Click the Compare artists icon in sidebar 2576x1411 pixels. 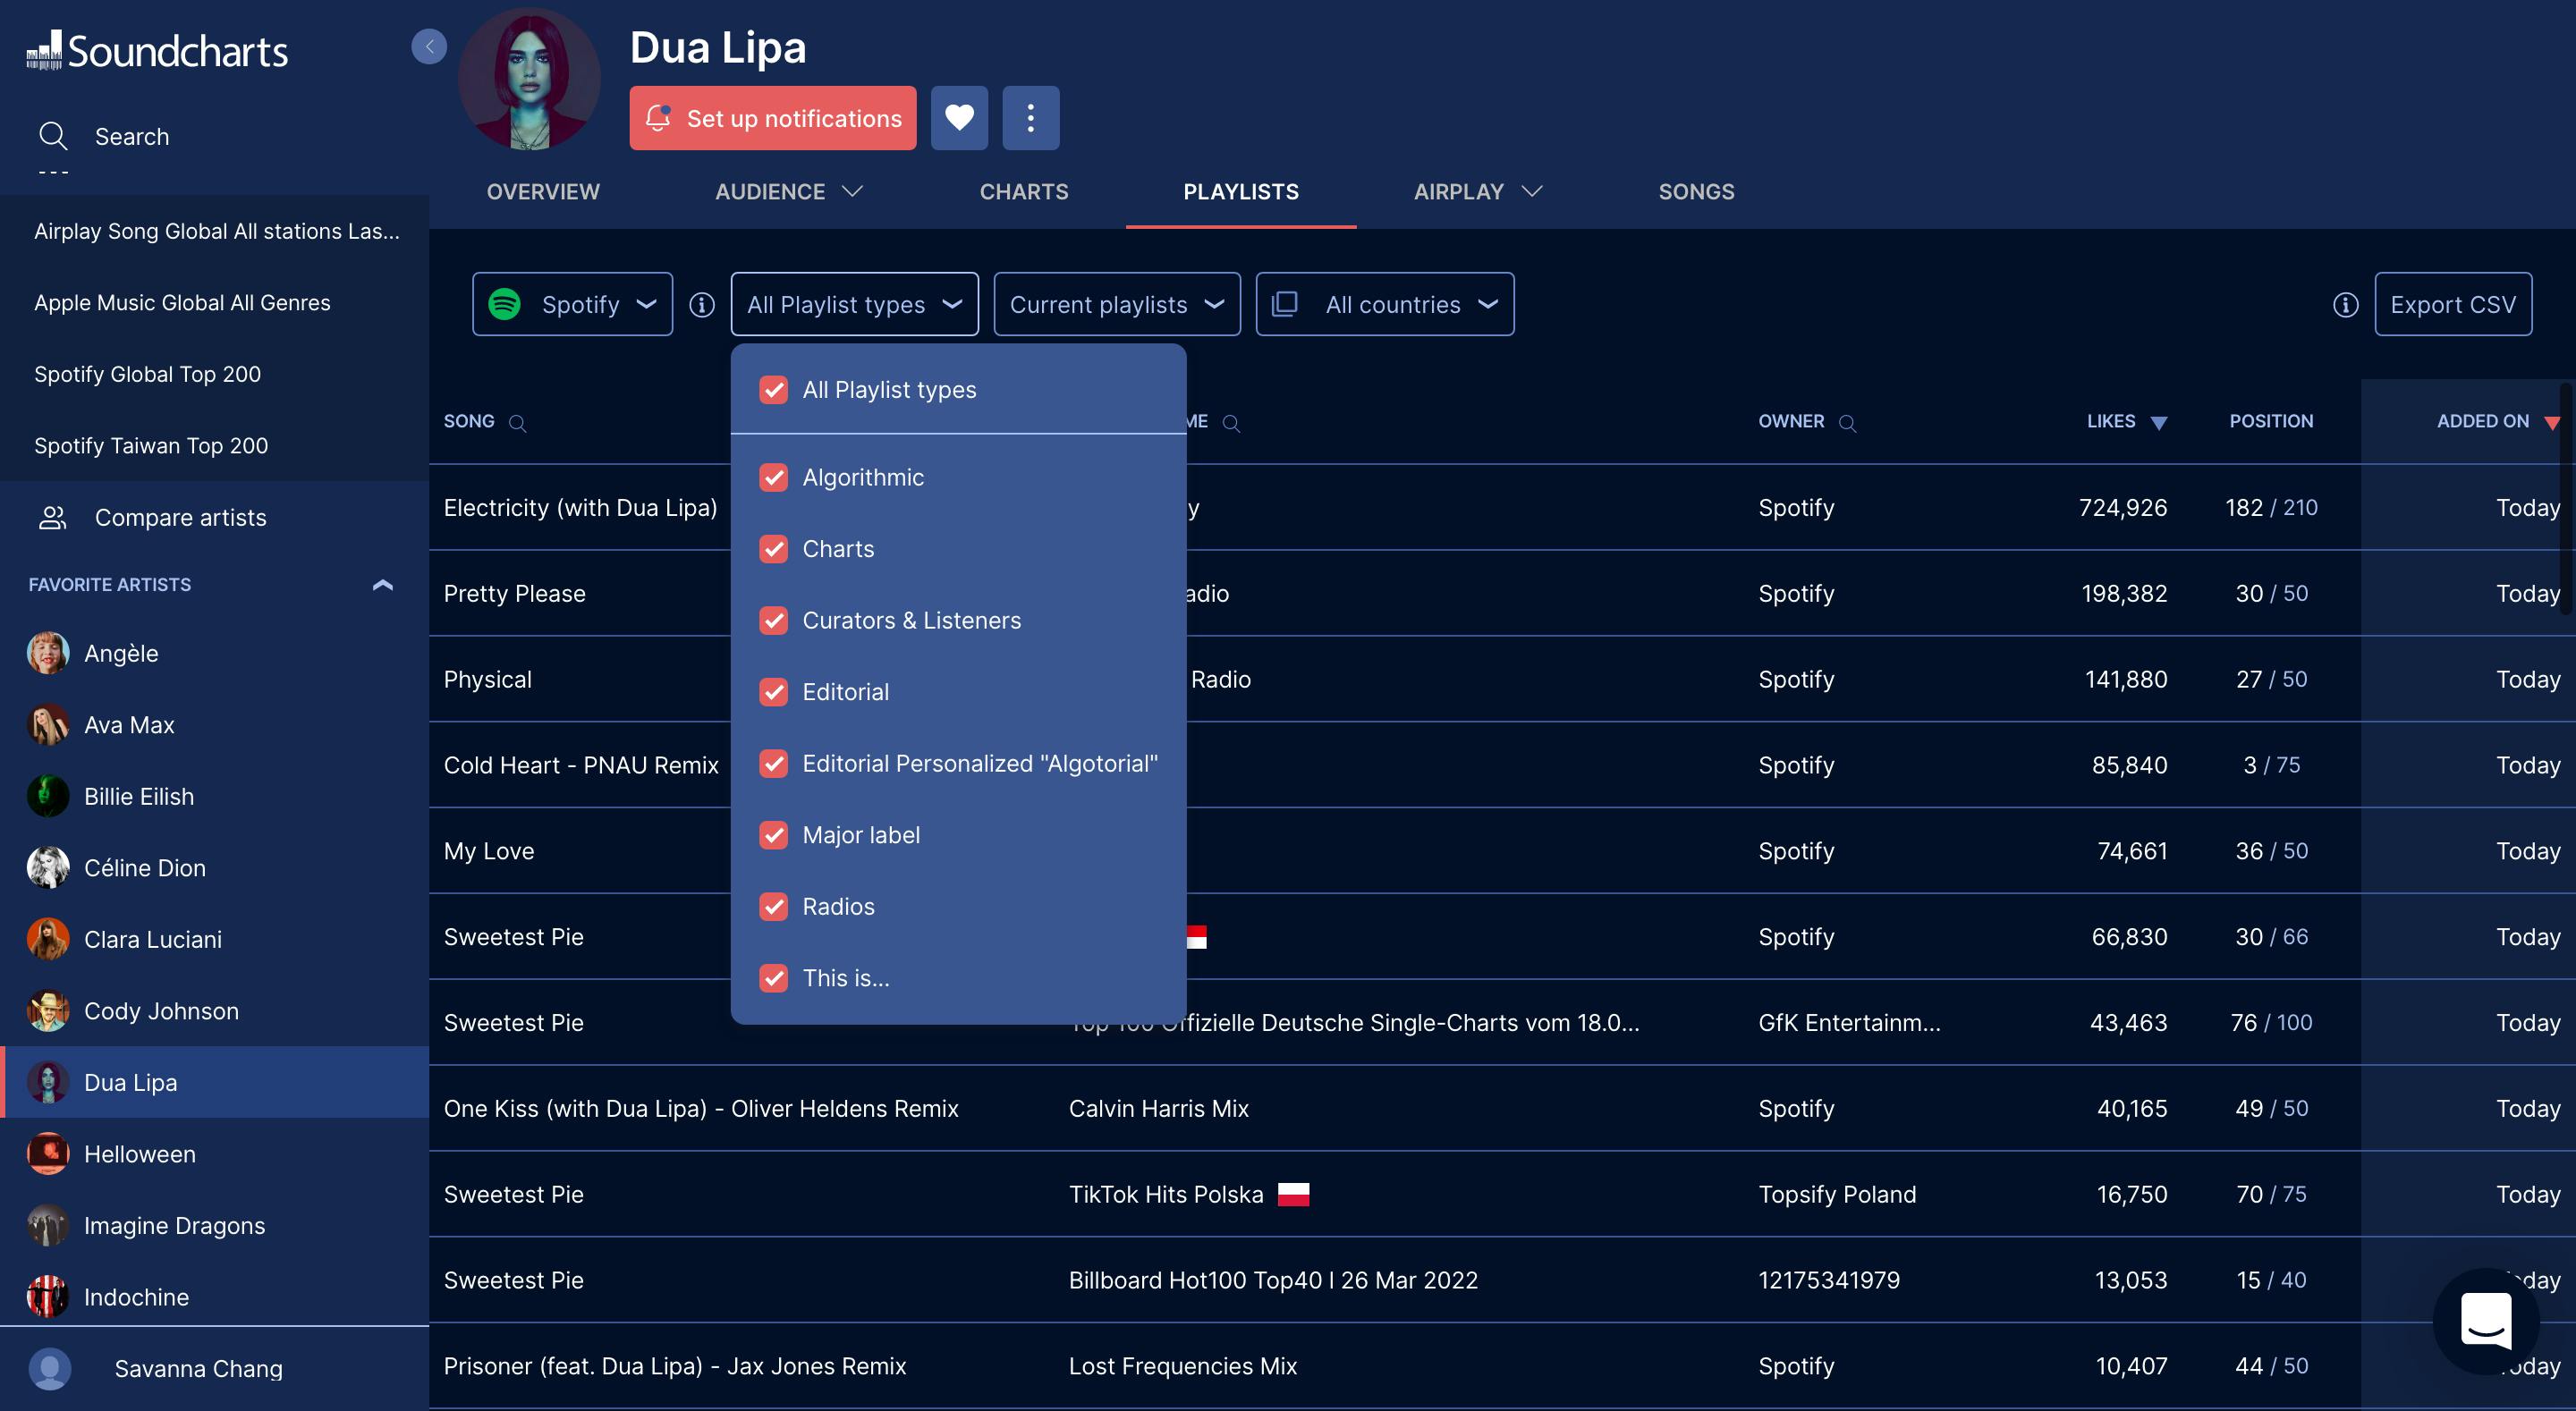(x=52, y=518)
